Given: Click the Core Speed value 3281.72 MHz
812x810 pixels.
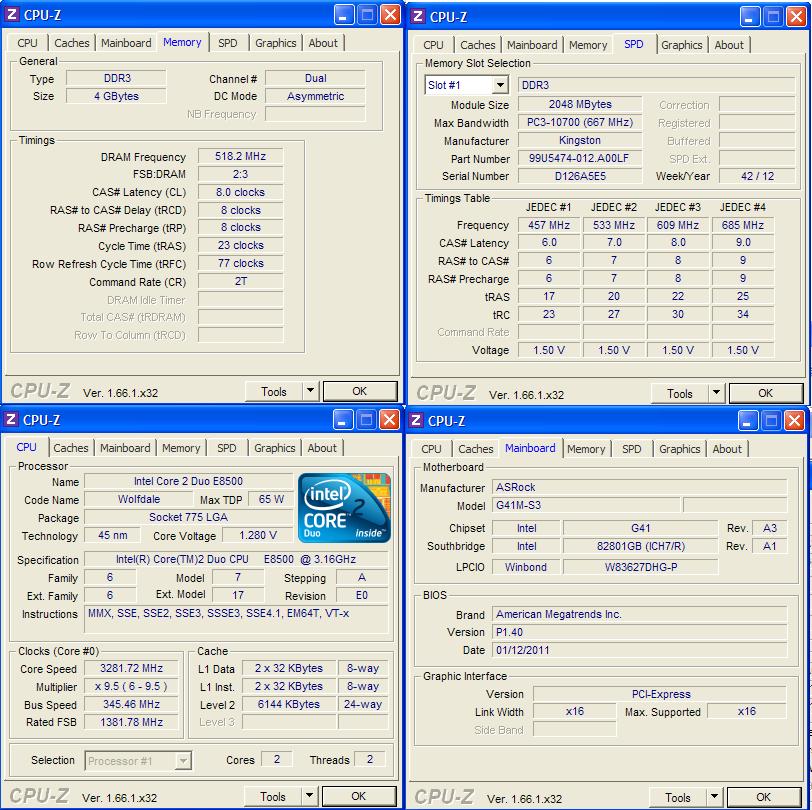Looking at the screenshot, I should [132, 668].
